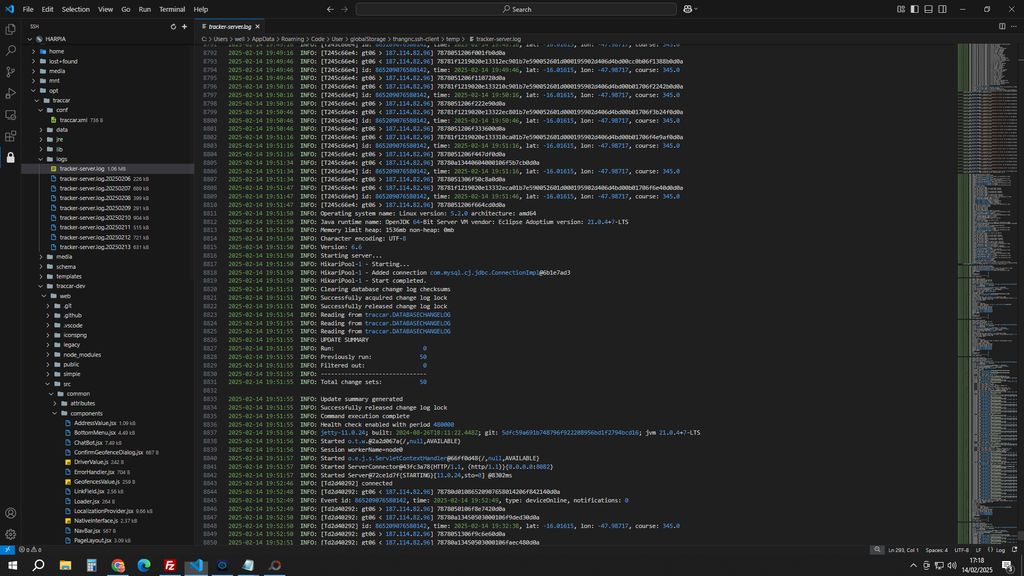Open traccar.xml in the file tree
The image size is (1024, 576).
[x=73, y=120]
